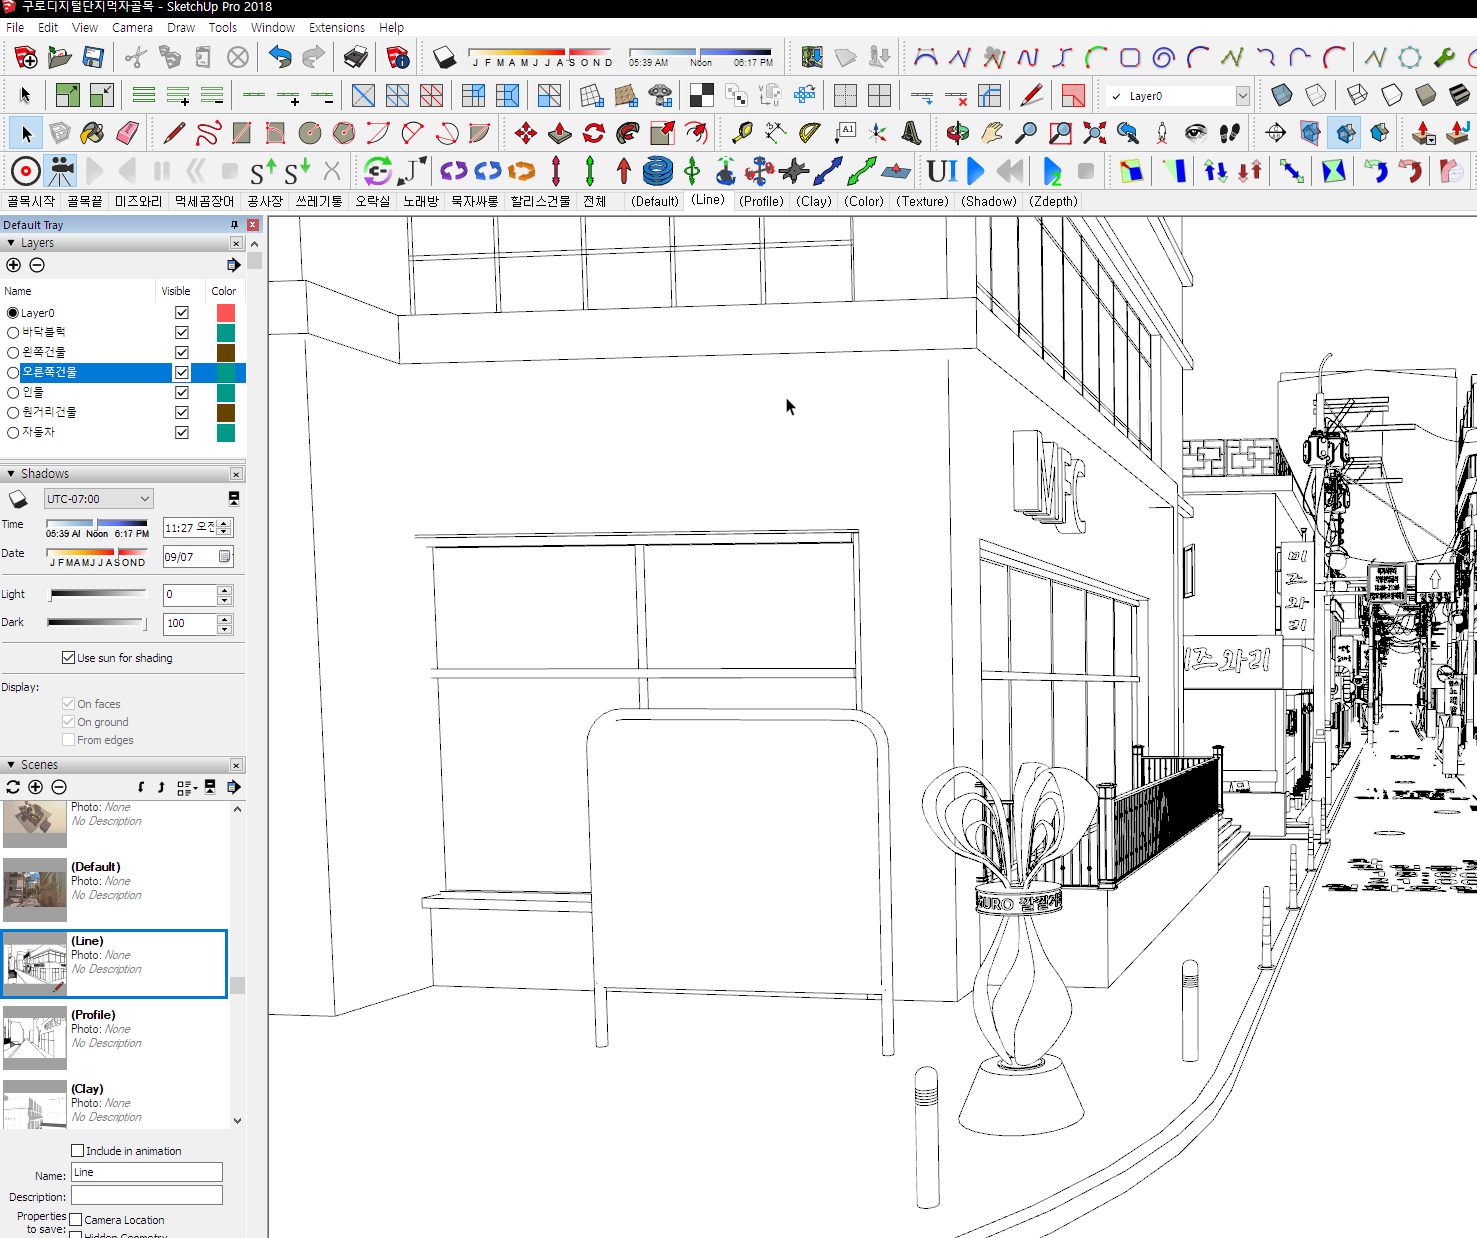Viewport: 1477px width, 1238px height.
Task: Click the Print icon
Action: pyautogui.click(x=356, y=57)
